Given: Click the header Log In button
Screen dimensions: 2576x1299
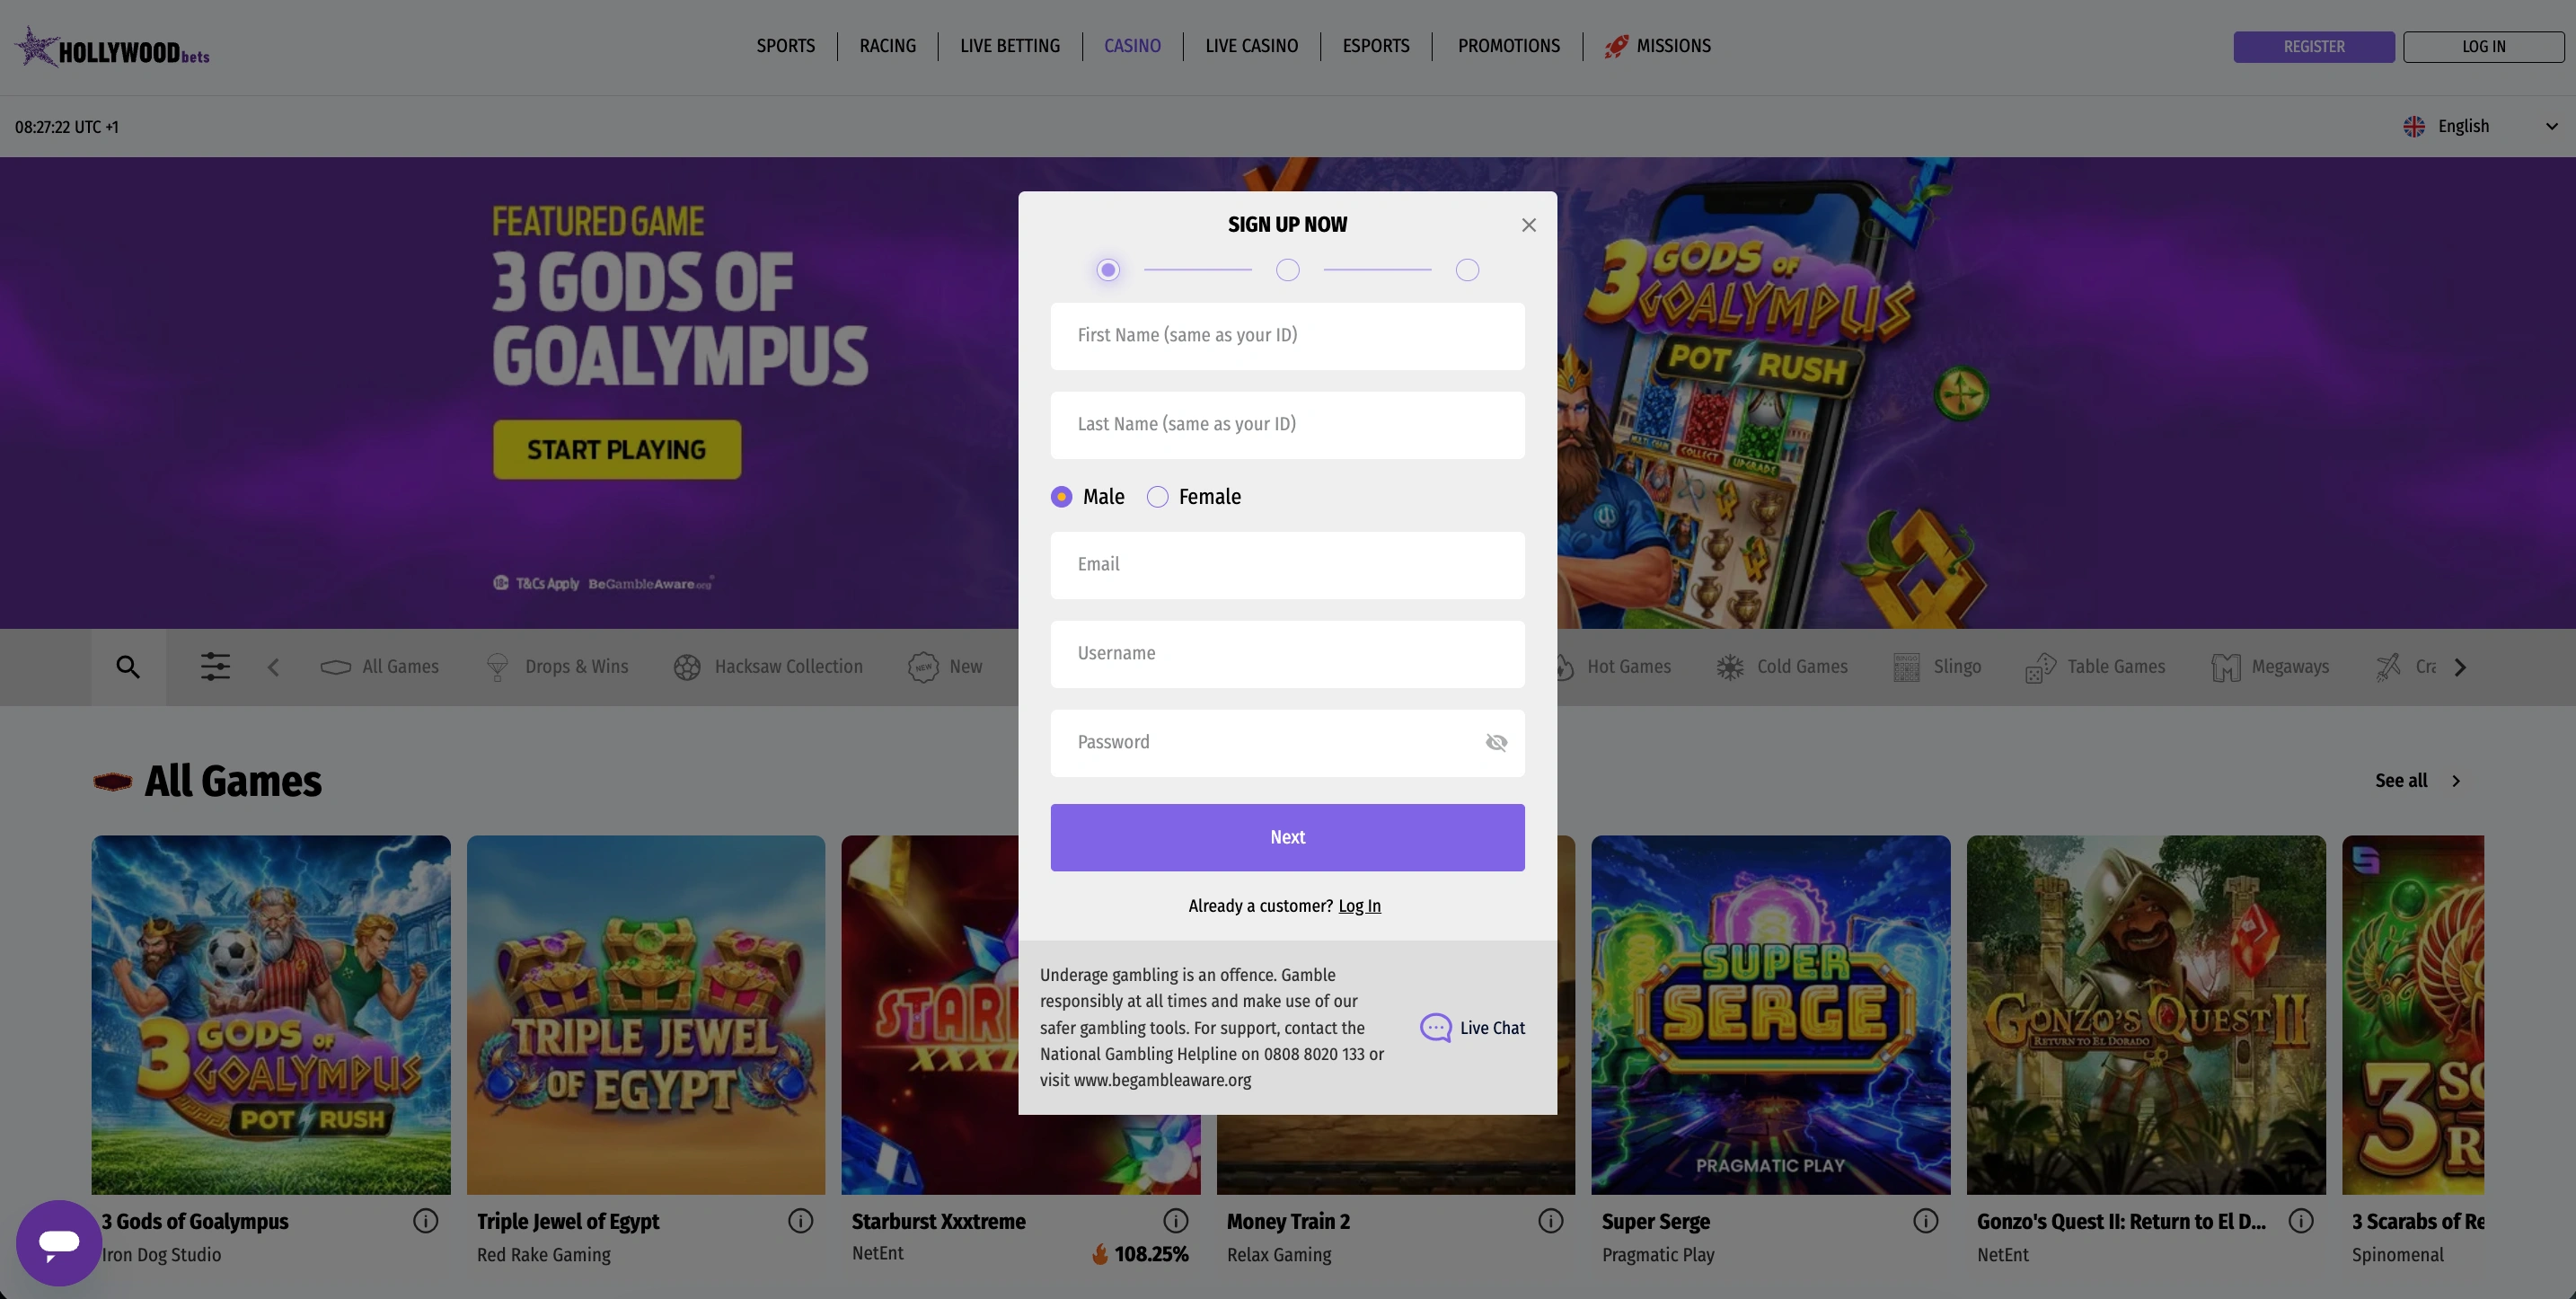Looking at the screenshot, I should pyautogui.click(x=2484, y=47).
